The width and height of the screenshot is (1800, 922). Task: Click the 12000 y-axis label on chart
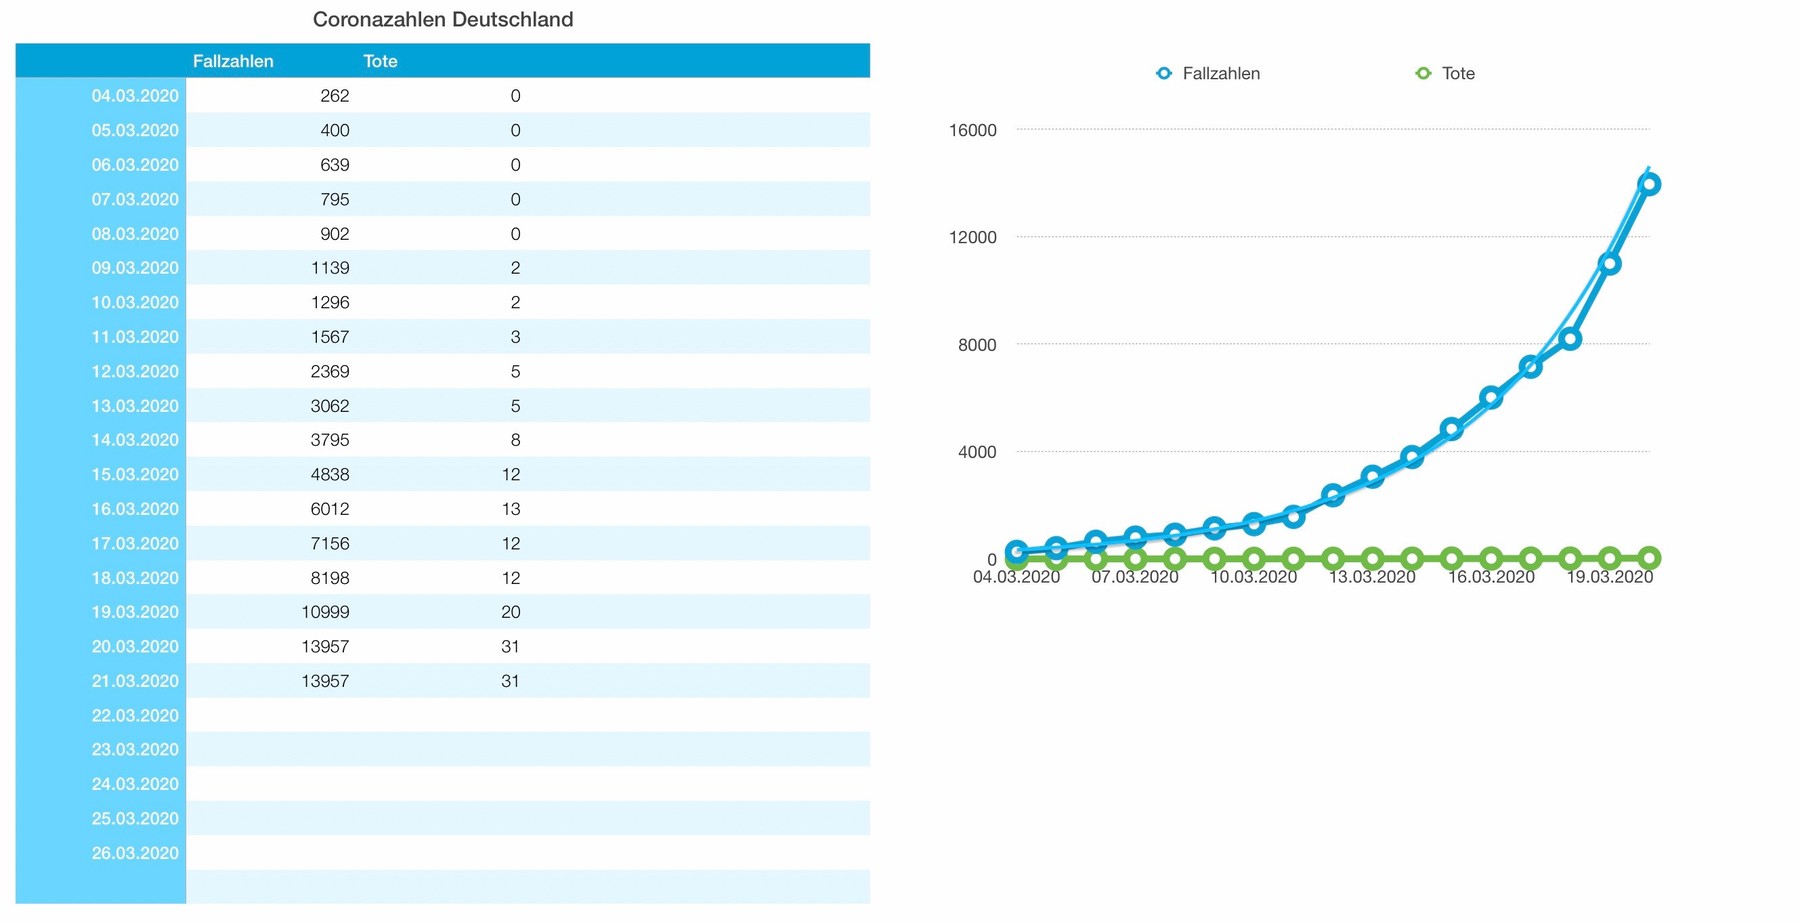pos(973,237)
